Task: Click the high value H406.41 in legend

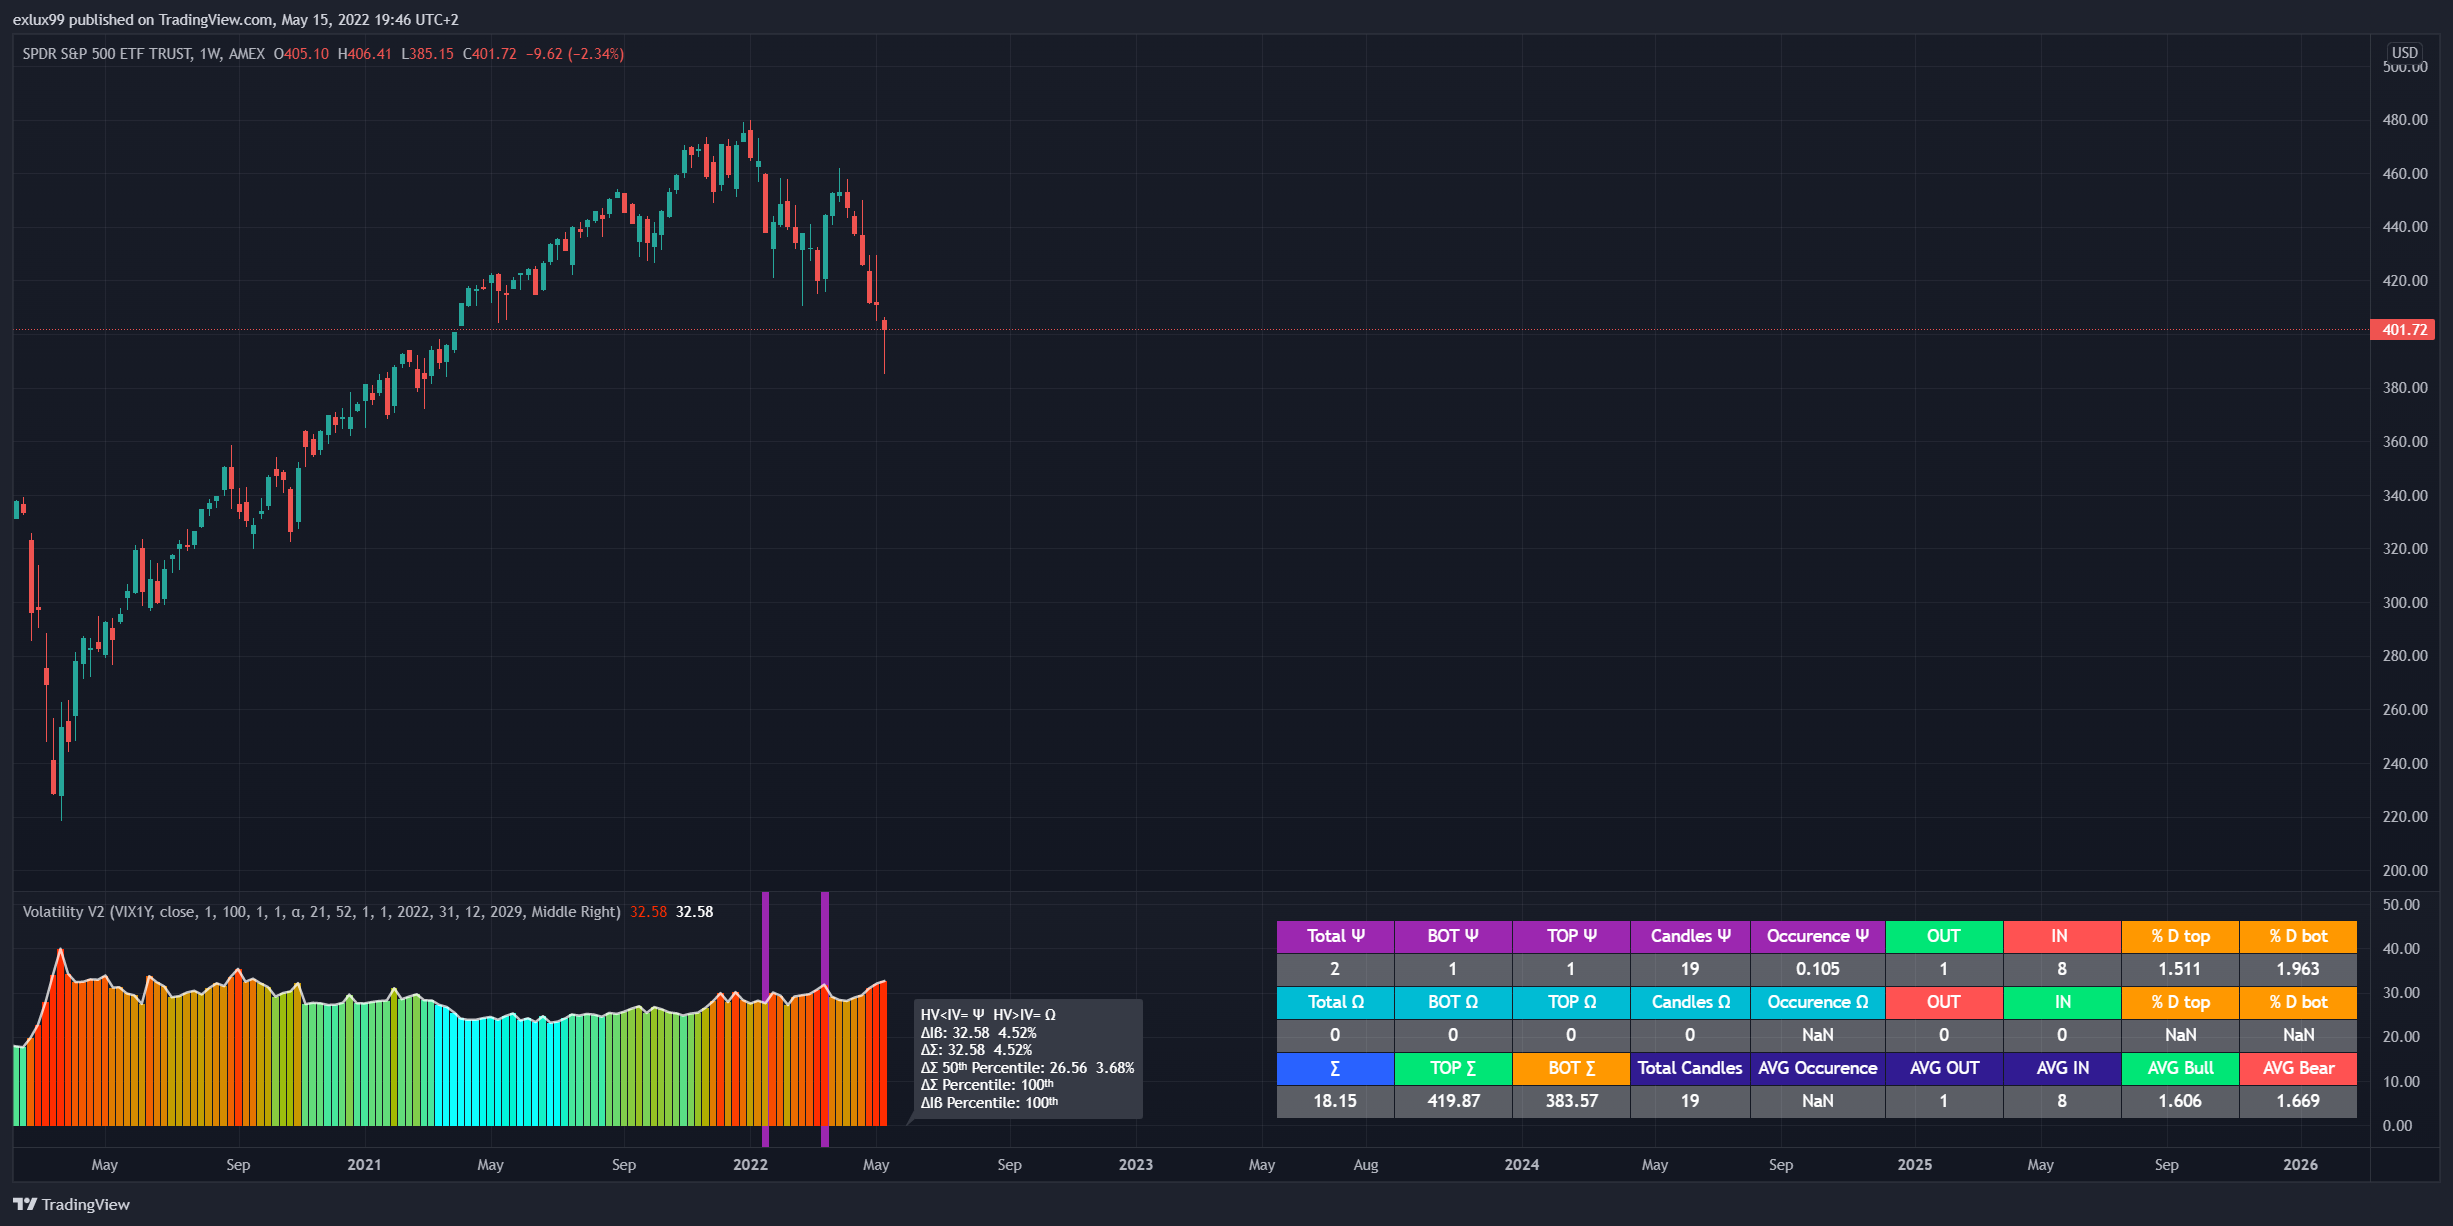Action: [x=365, y=54]
